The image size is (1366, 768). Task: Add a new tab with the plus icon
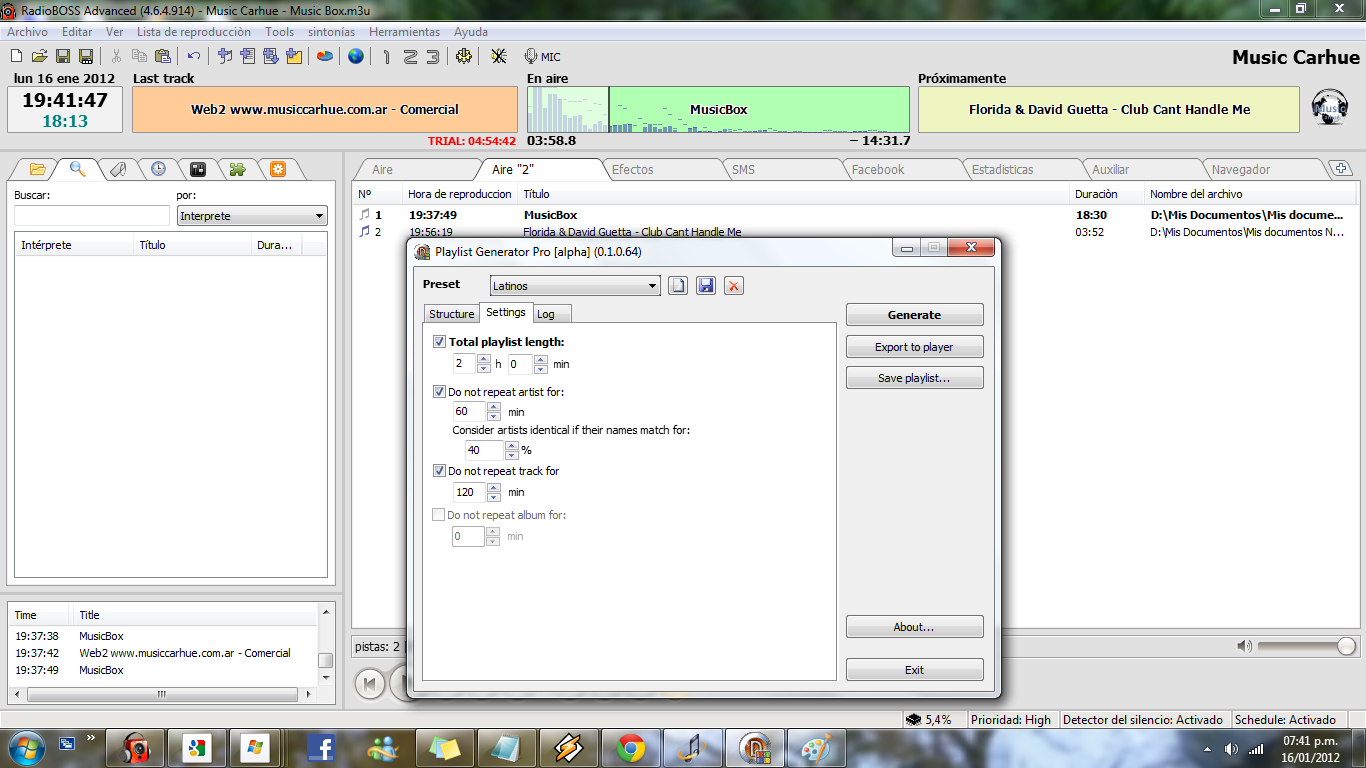1342,169
